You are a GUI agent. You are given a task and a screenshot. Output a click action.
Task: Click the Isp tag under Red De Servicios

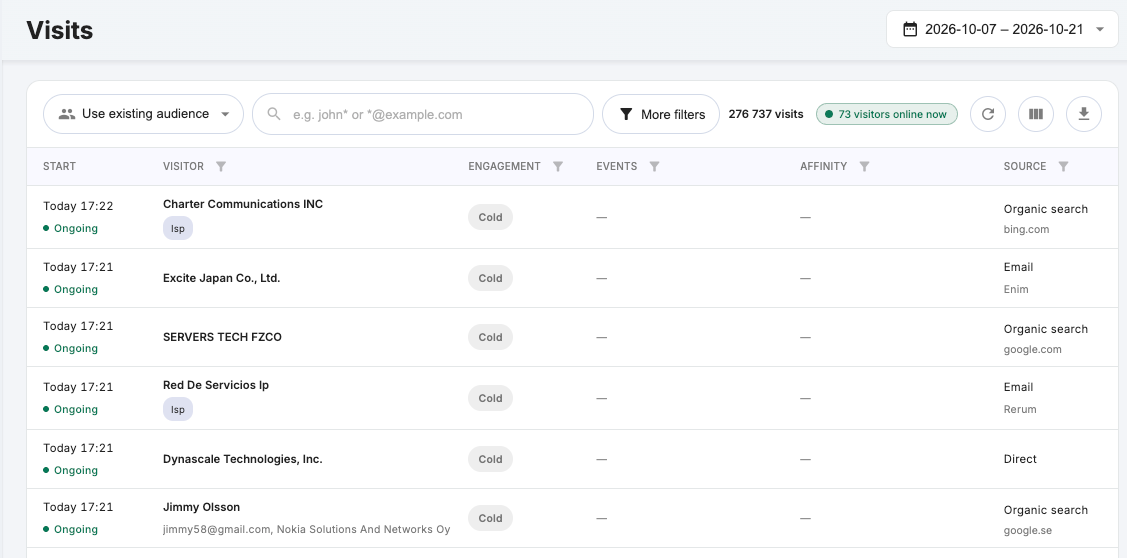(x=178, y=410)
